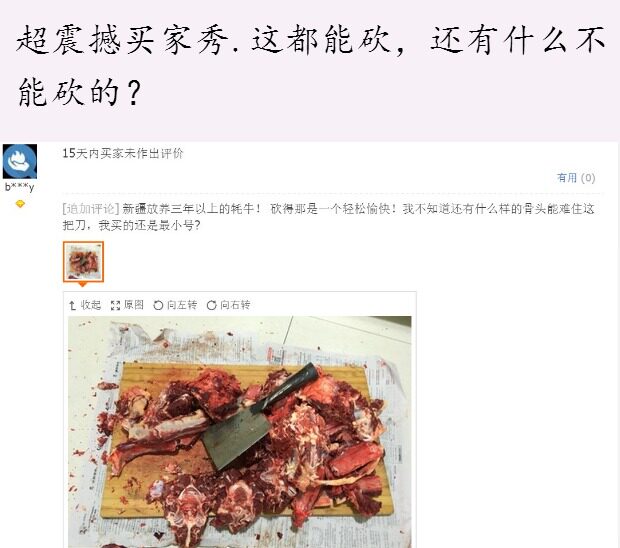
Task: Click the enlarged meat and cleaver photo
Action: pyautogui.click(x=240, y=432)
